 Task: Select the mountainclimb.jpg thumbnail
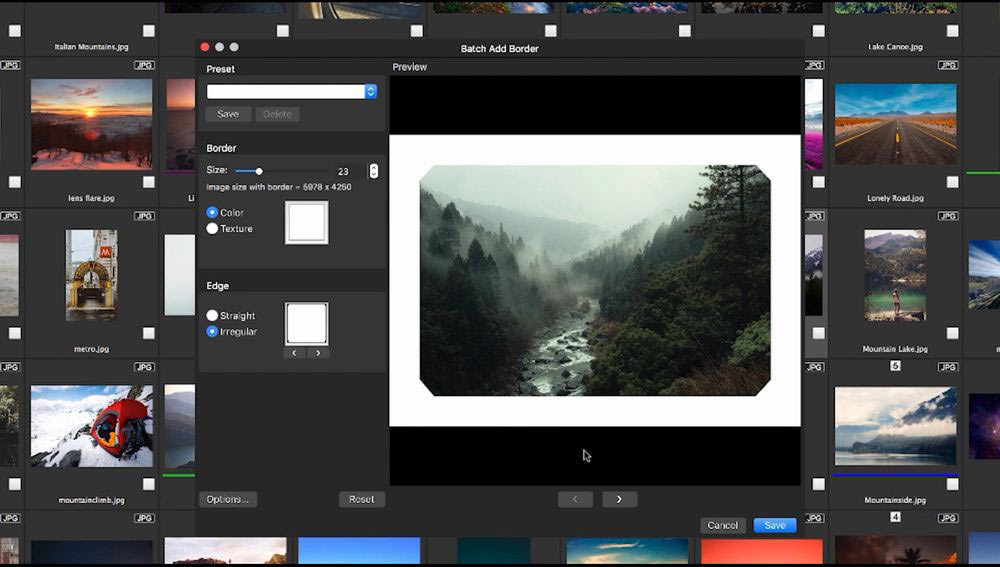click(92, 426)
